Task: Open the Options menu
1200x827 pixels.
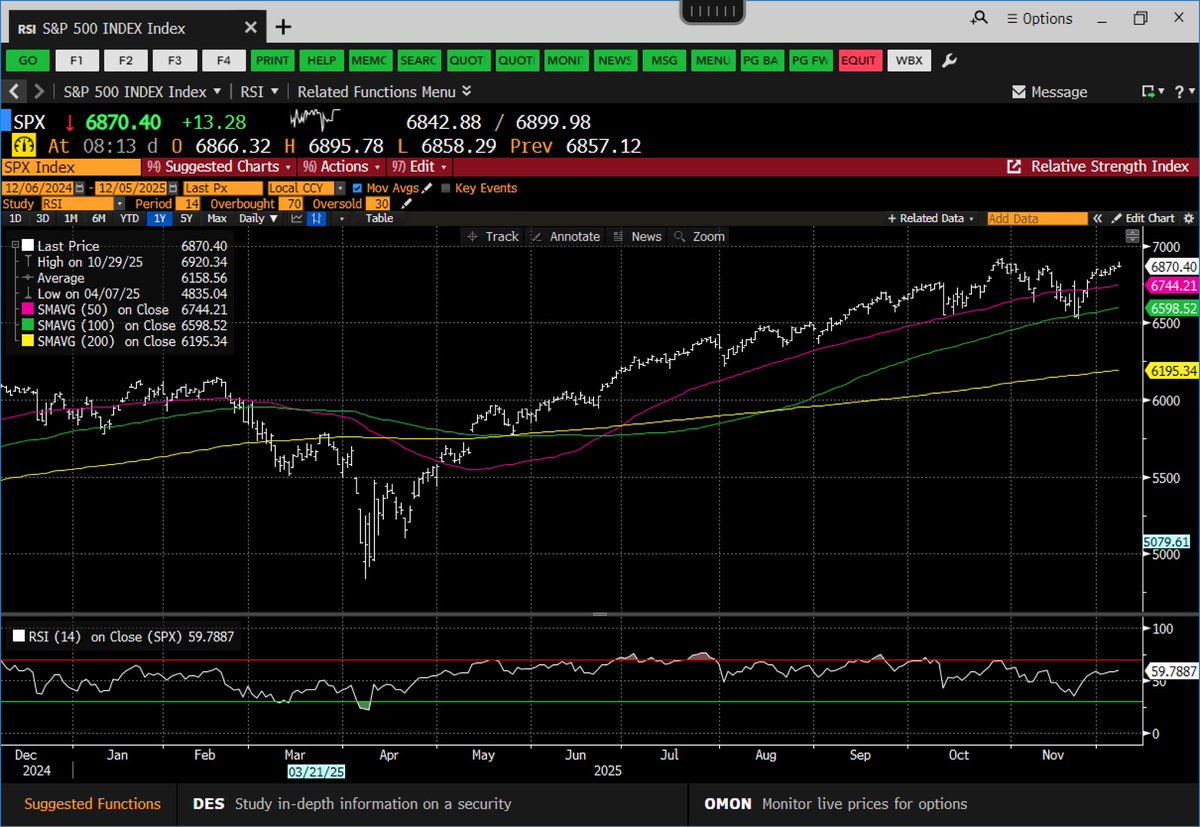Action: pos(1039,18)
